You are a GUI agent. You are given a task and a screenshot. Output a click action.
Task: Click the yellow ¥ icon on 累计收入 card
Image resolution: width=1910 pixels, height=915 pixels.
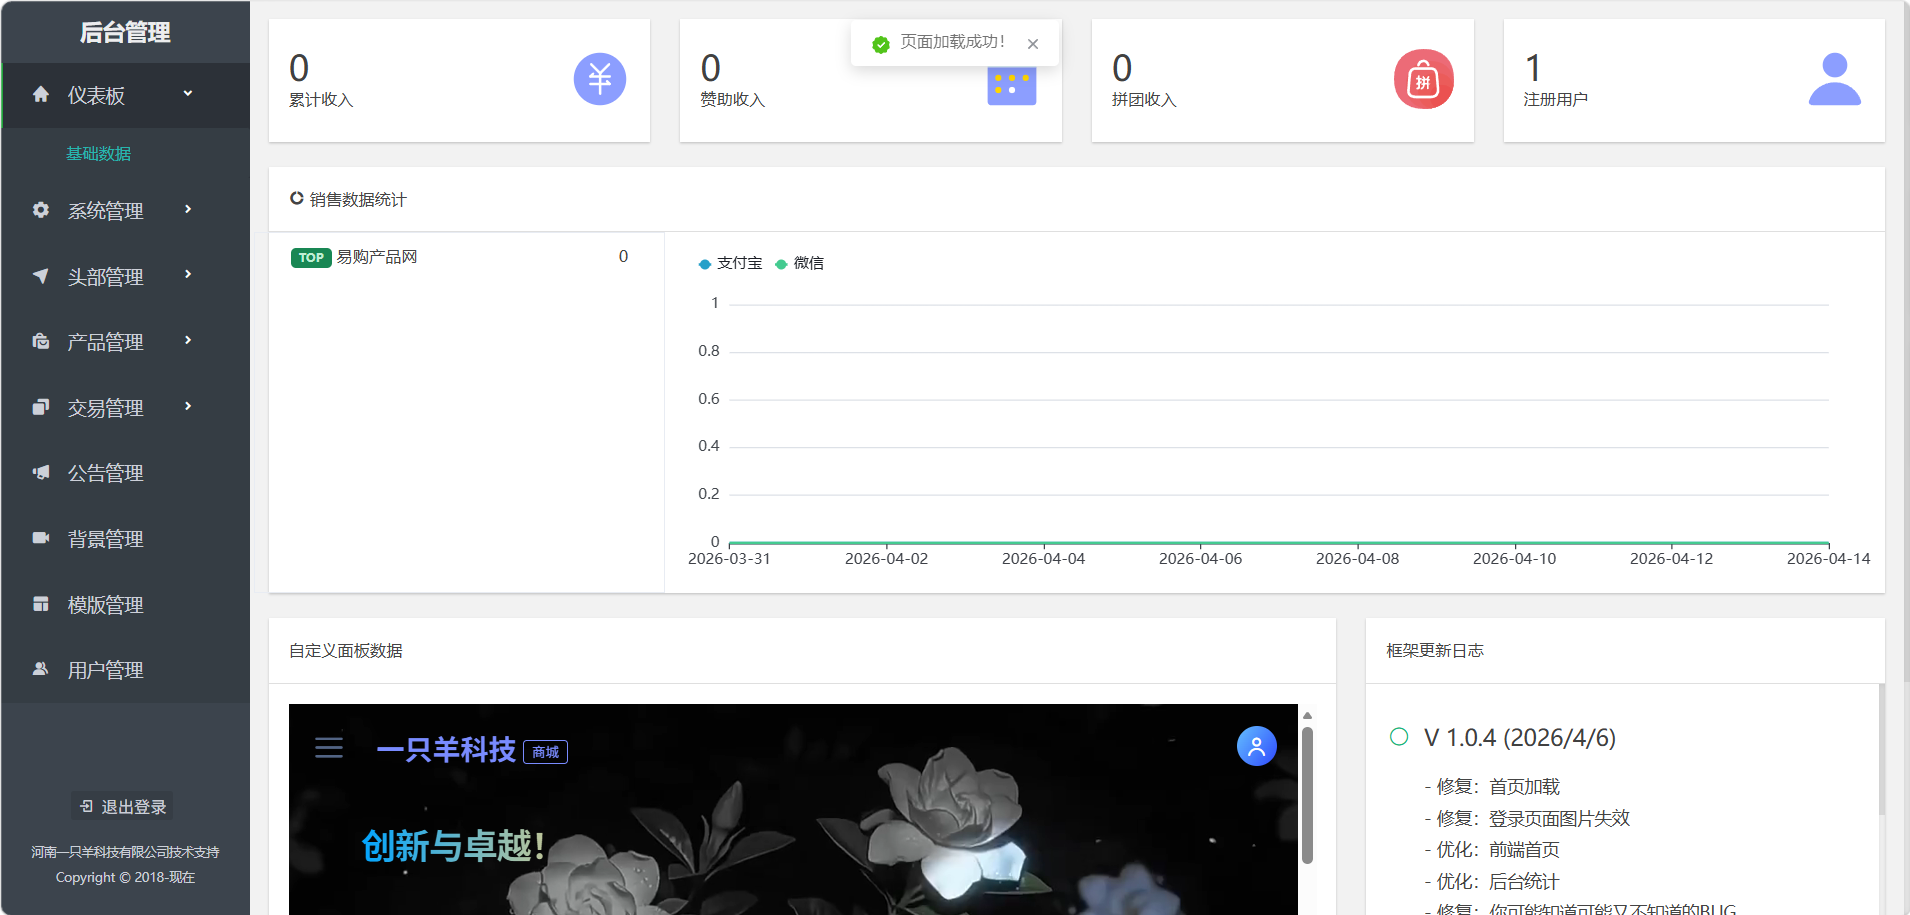598,78
